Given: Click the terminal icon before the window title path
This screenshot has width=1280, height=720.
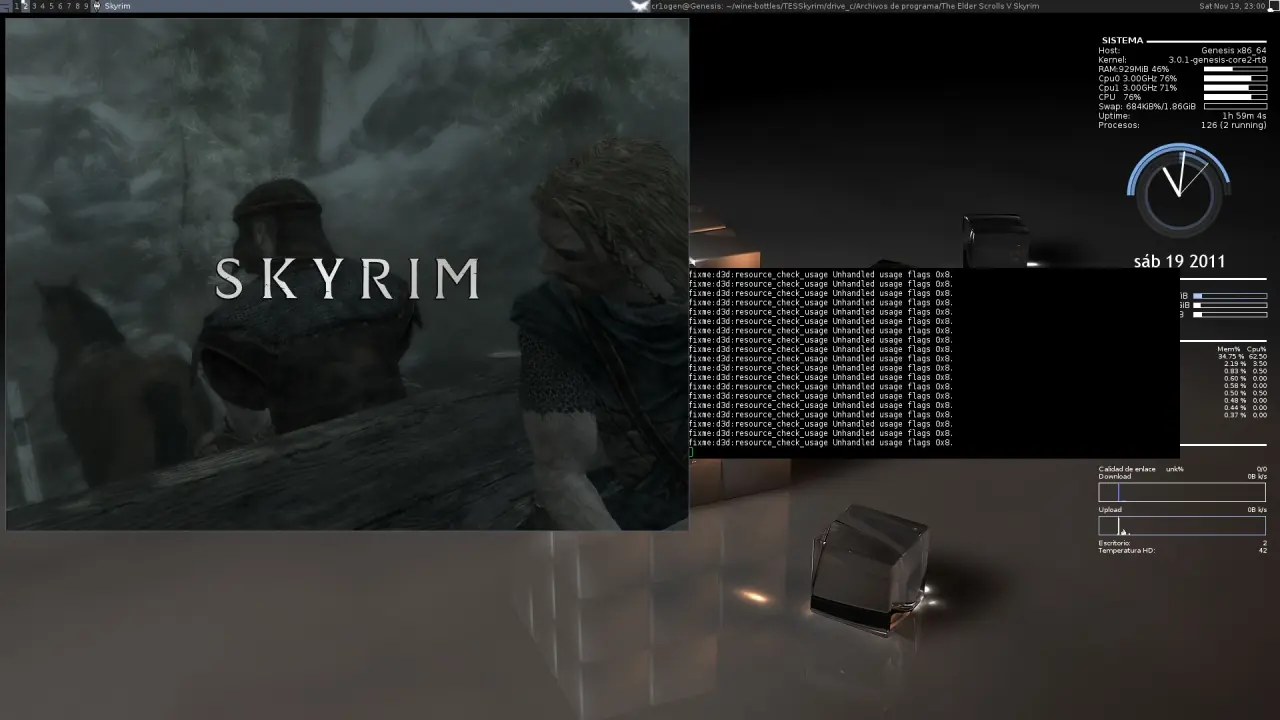Looking at the screenshot, I should [640, 6].
